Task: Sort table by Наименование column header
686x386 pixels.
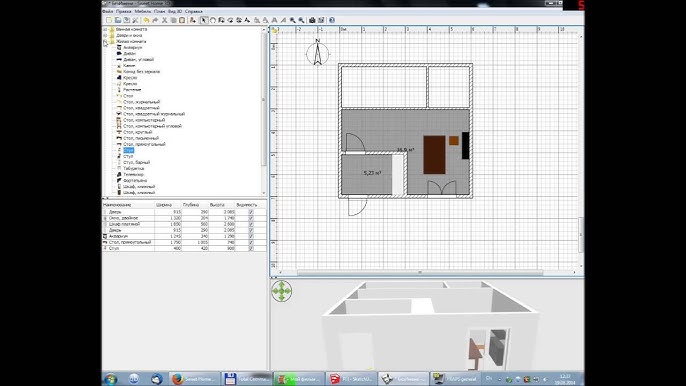Action: 128,205
